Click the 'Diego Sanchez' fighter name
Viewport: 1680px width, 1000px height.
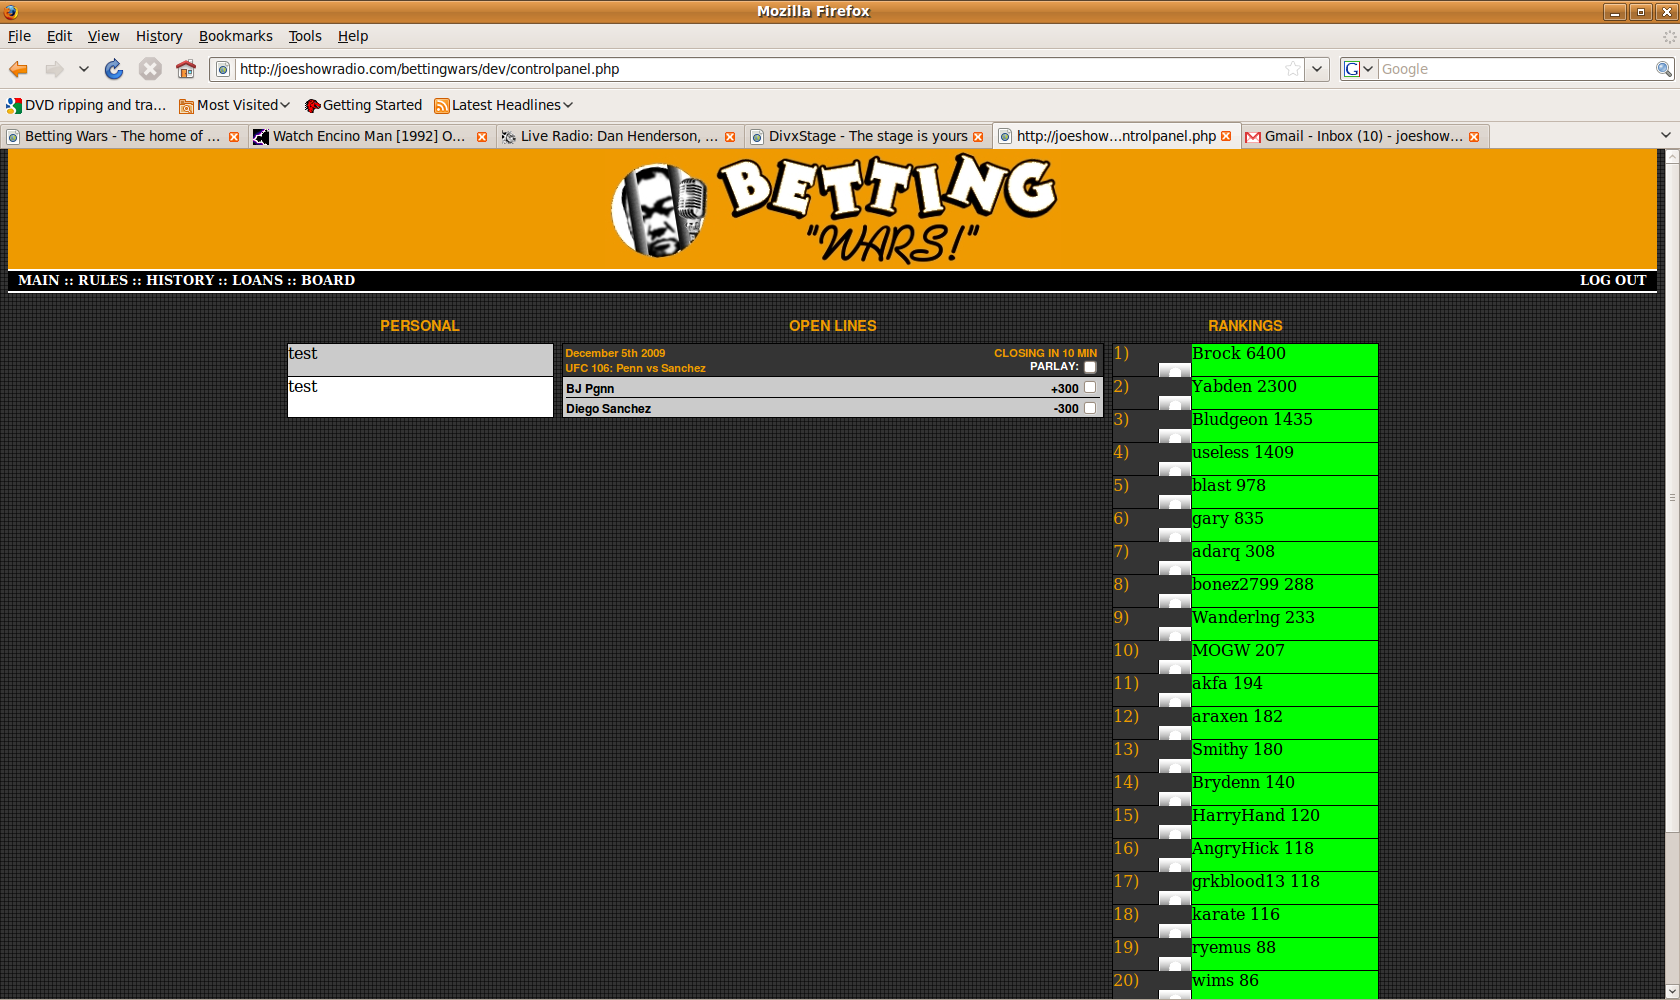(x=608, y=409)
